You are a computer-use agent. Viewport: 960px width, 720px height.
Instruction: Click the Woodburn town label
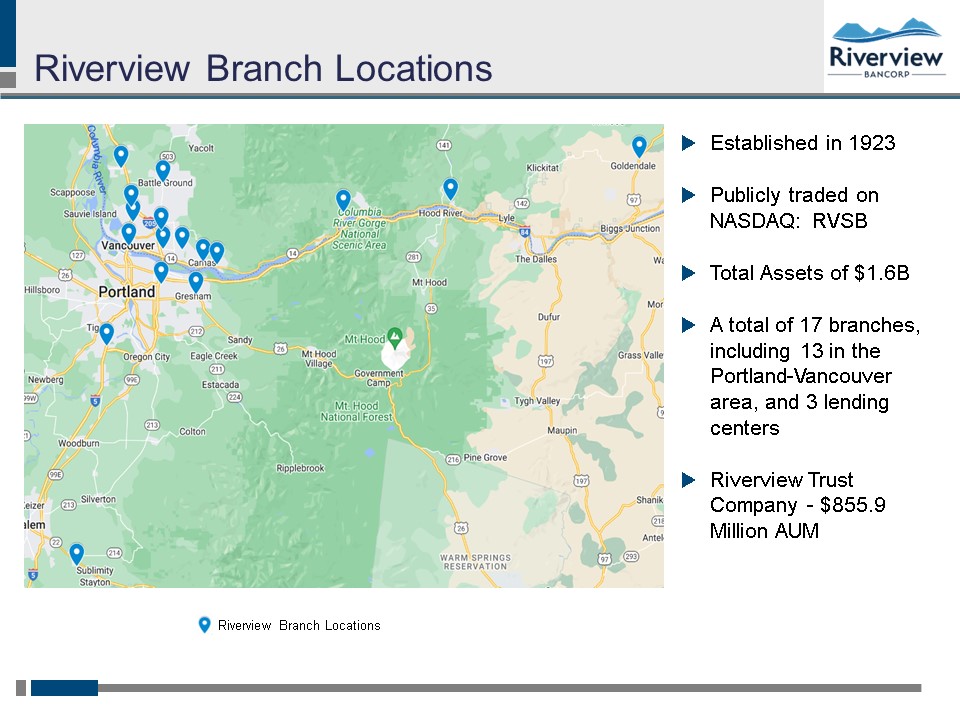[79, 443]
